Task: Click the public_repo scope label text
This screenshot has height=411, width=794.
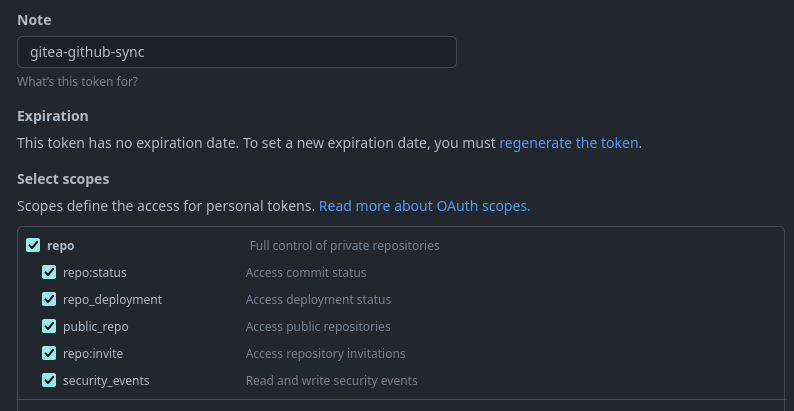Action: click(96, 326)
